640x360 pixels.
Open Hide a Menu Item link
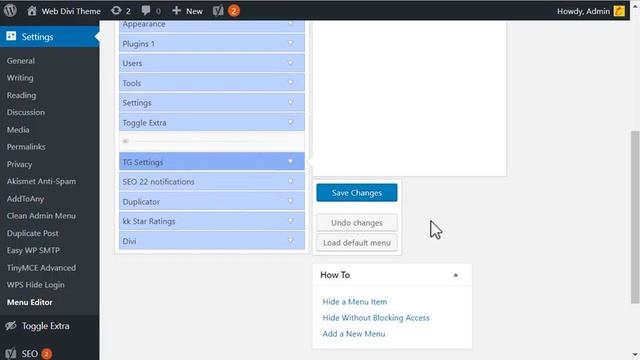point(355,302)
